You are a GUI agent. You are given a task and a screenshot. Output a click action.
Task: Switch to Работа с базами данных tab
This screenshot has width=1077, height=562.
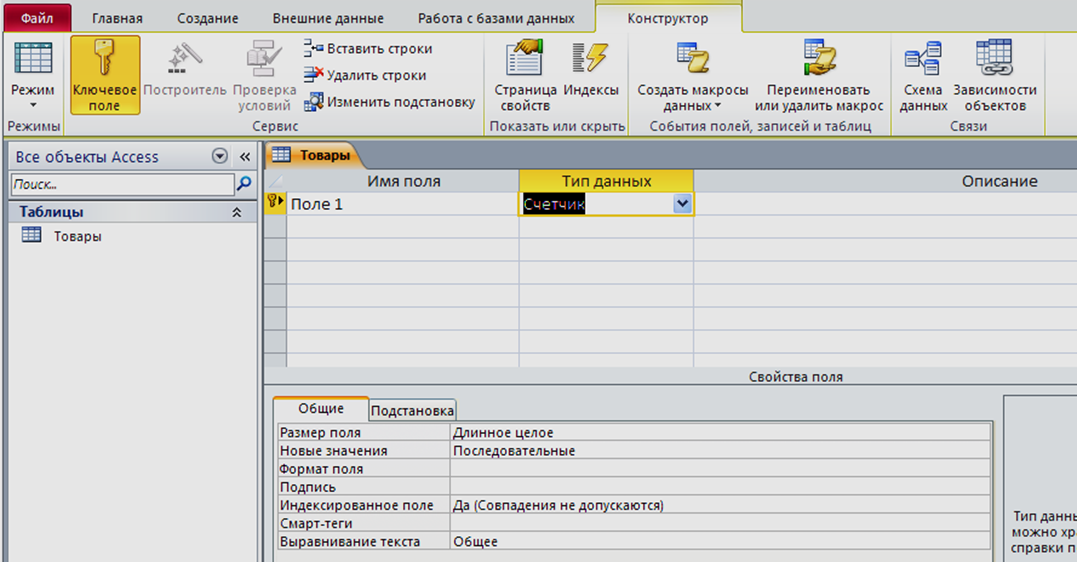496,19
